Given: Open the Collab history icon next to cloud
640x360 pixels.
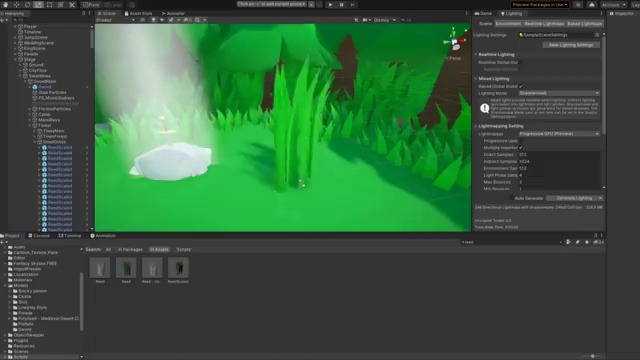Looking at the screenshot, I should [x=578, y=5].
